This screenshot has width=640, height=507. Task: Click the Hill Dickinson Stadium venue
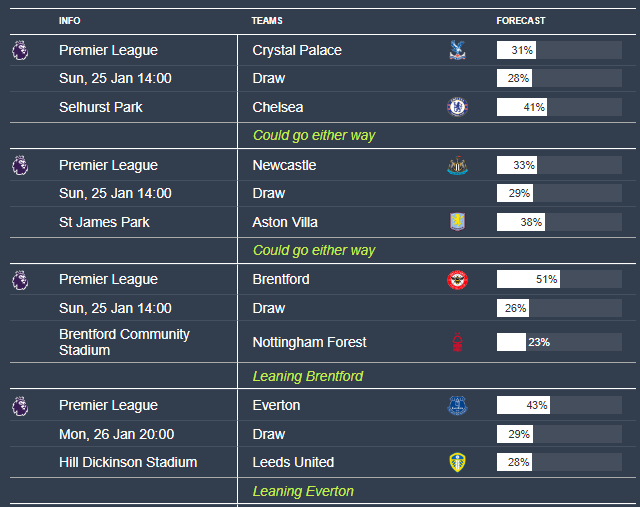(x=128, y=462)
